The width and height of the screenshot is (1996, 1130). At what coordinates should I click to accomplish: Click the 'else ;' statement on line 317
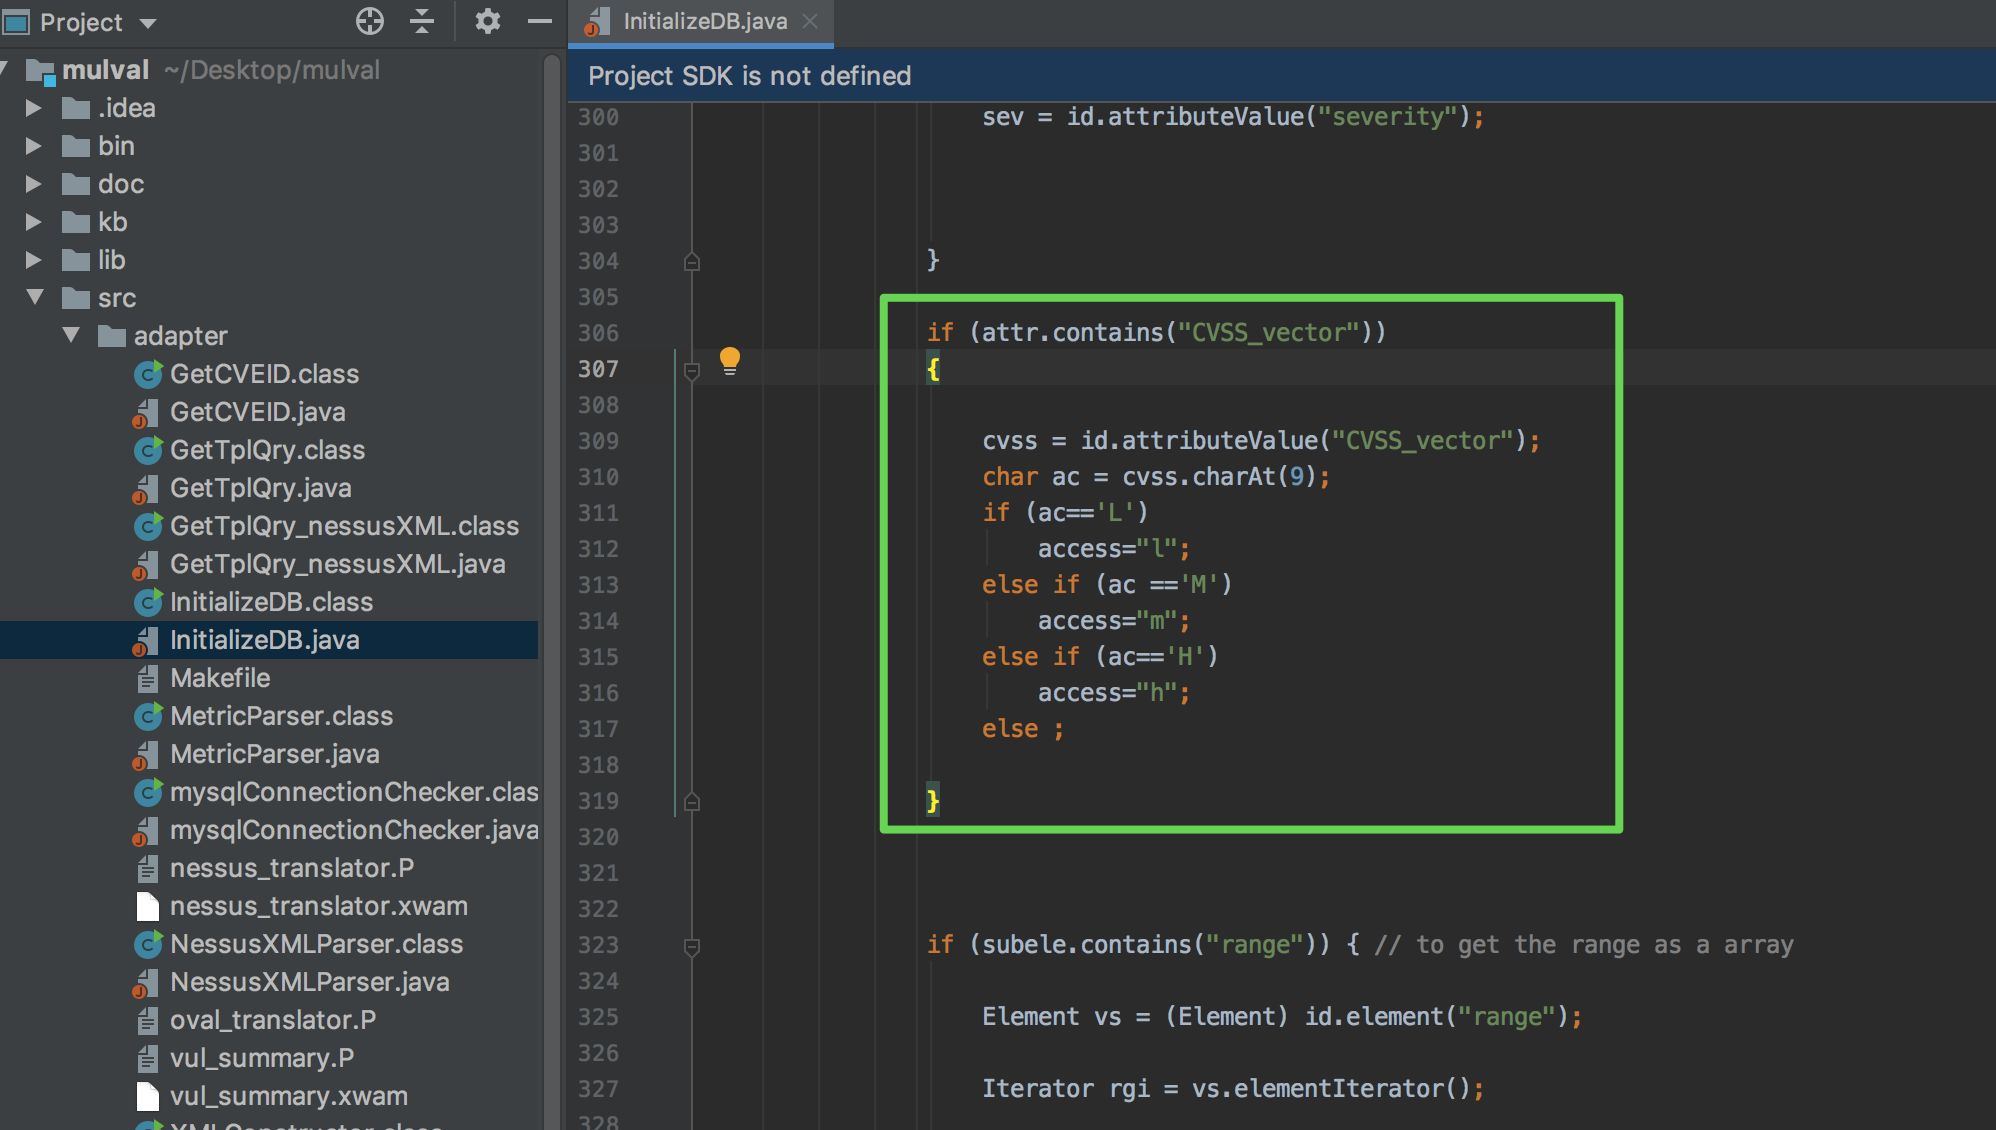click(1022, 729)
